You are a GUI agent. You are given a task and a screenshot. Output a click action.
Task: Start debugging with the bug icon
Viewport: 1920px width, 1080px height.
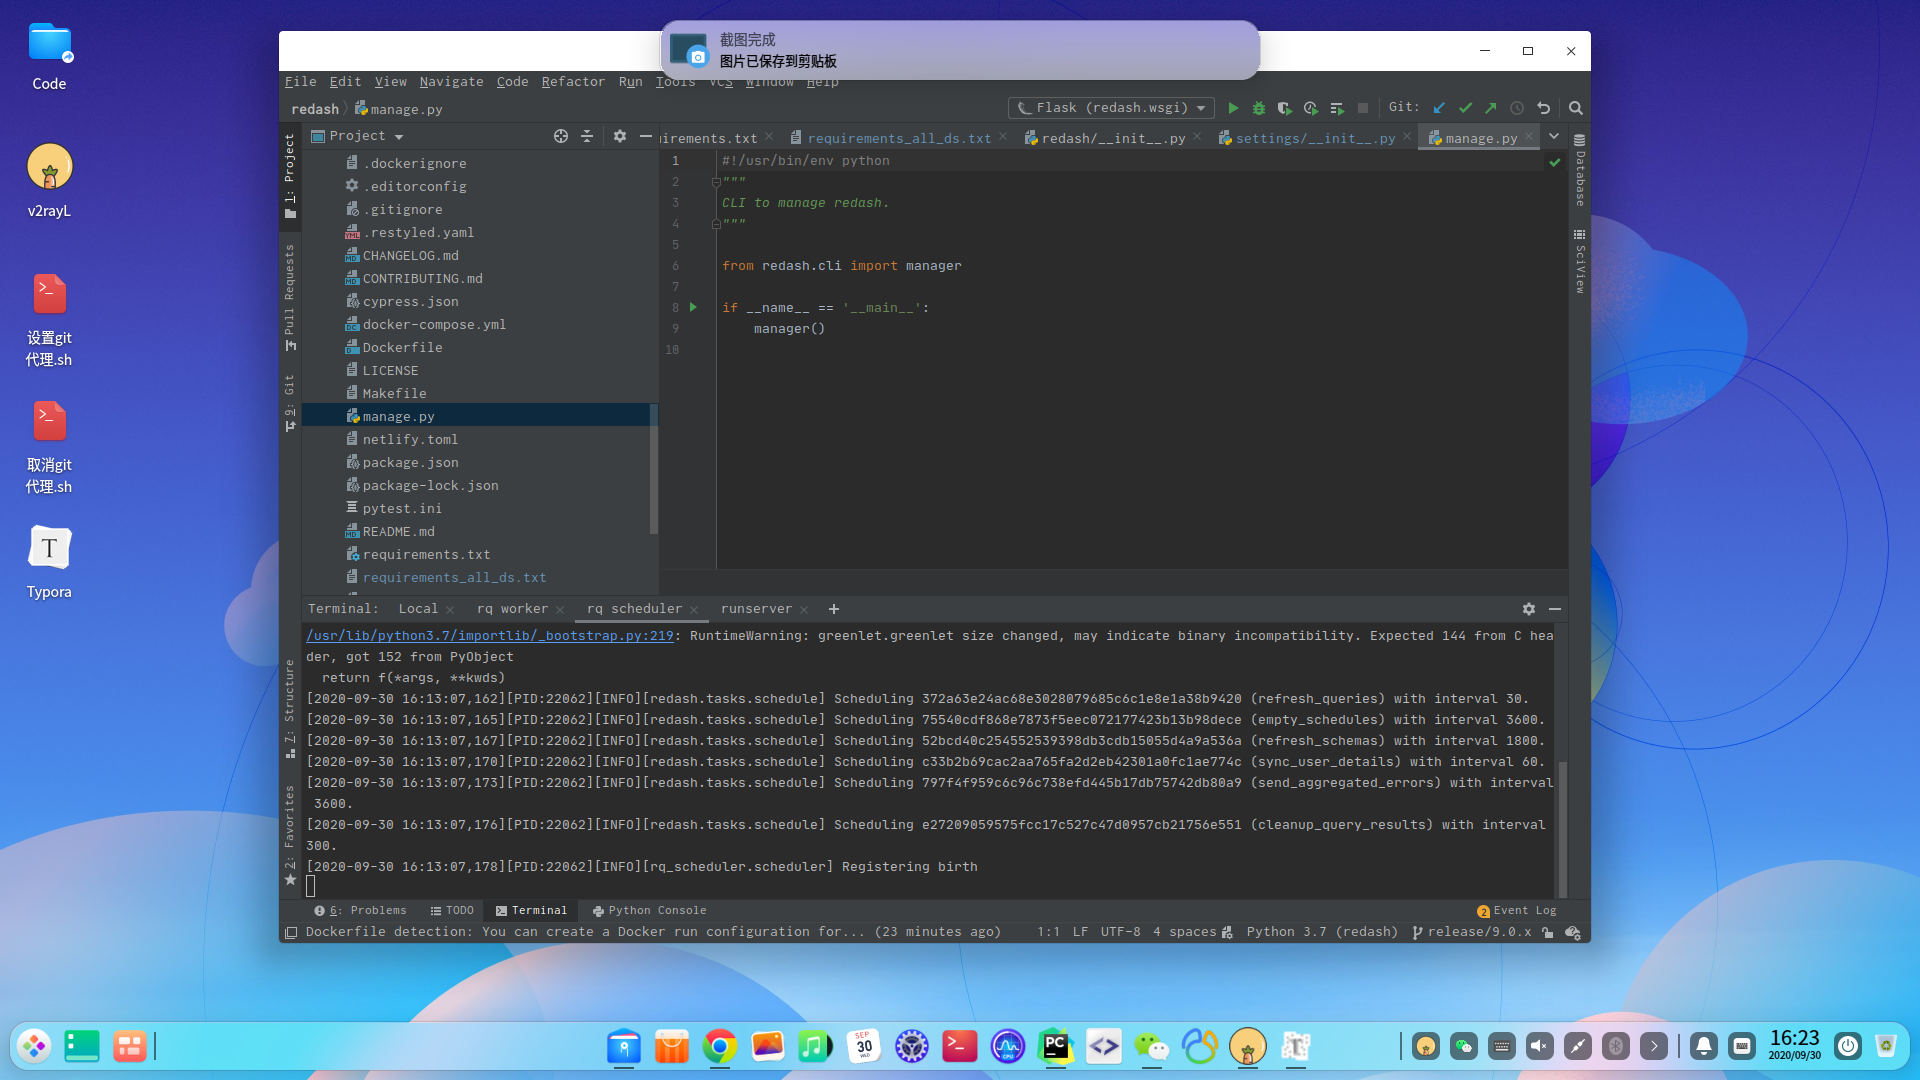click(1259, 108)
